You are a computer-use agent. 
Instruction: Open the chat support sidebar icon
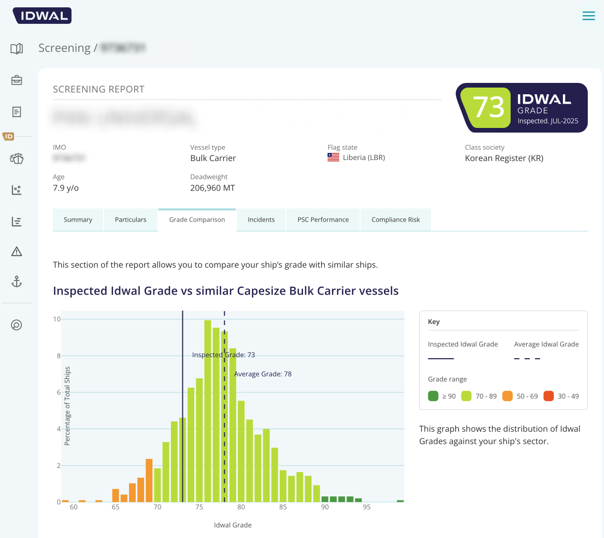tap(17, 325)
